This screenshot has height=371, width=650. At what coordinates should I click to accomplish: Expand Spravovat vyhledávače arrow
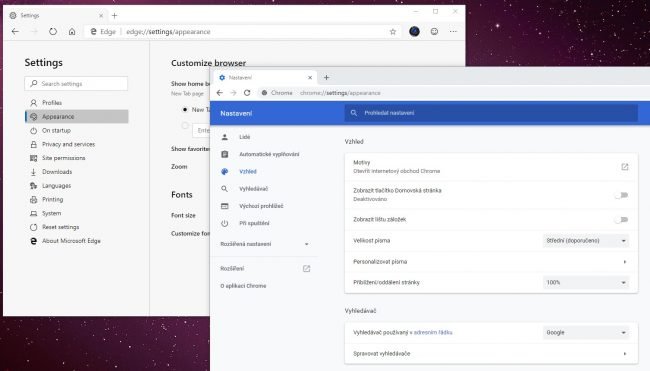coord(625,354)
